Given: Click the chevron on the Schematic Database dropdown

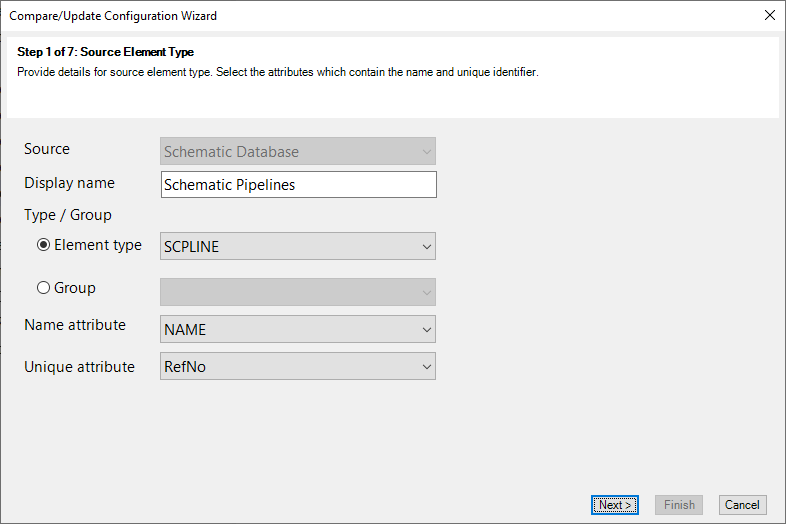Looking at the screenshot, I should coord(427,151).
